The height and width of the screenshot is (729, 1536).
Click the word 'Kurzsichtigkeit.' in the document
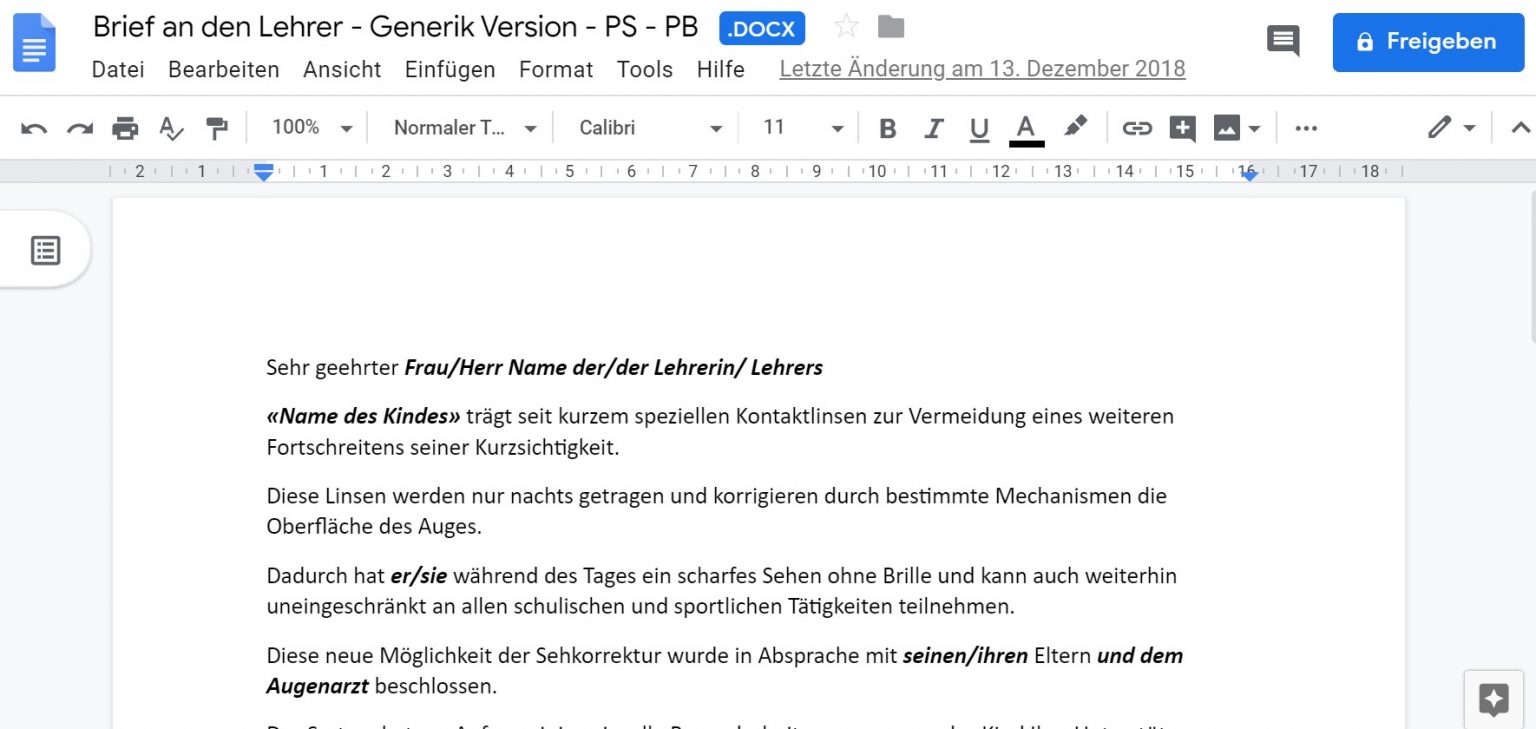[x=548, y=447]
